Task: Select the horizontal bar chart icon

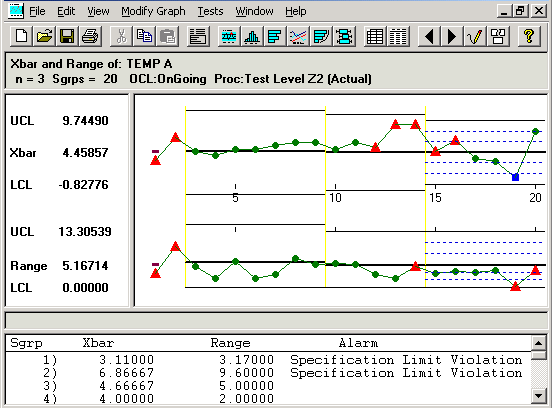Action: tap(275, 36)
